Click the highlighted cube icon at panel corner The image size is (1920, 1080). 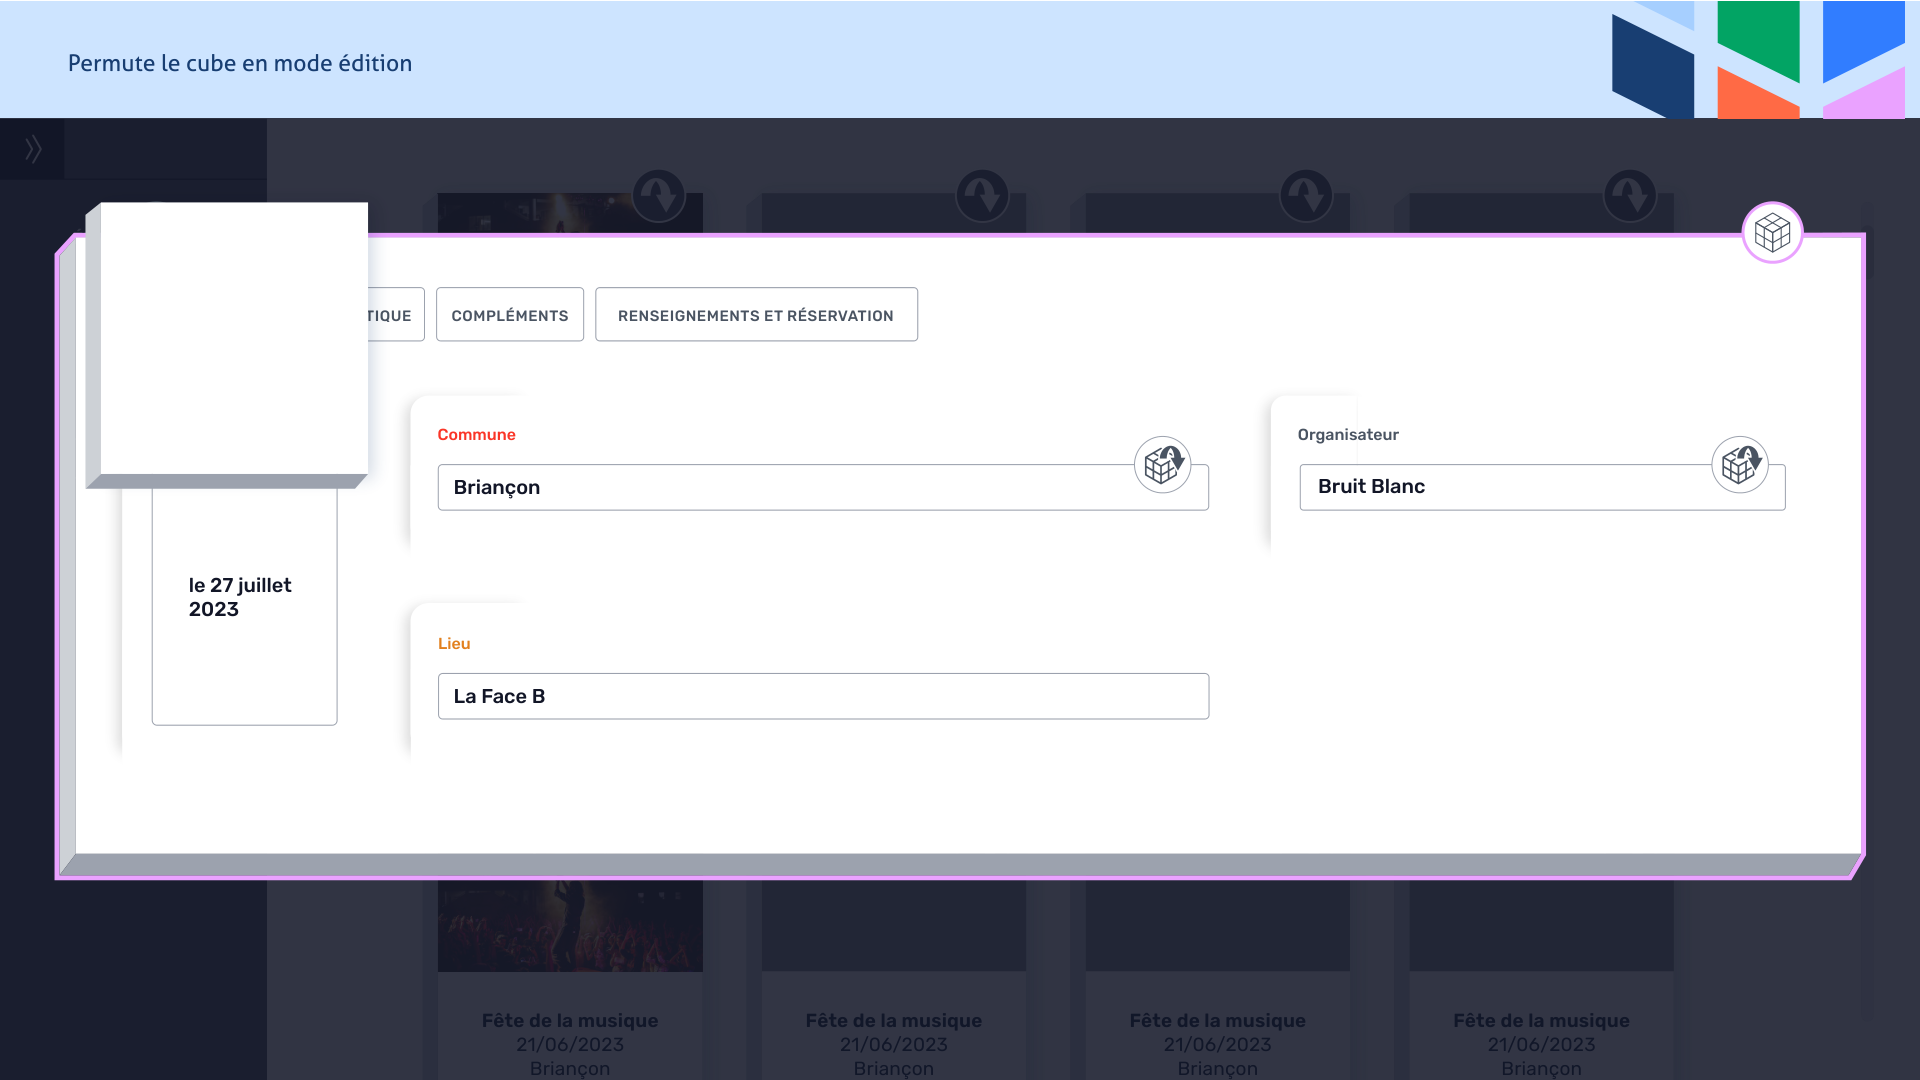(x=1772, y=233)
